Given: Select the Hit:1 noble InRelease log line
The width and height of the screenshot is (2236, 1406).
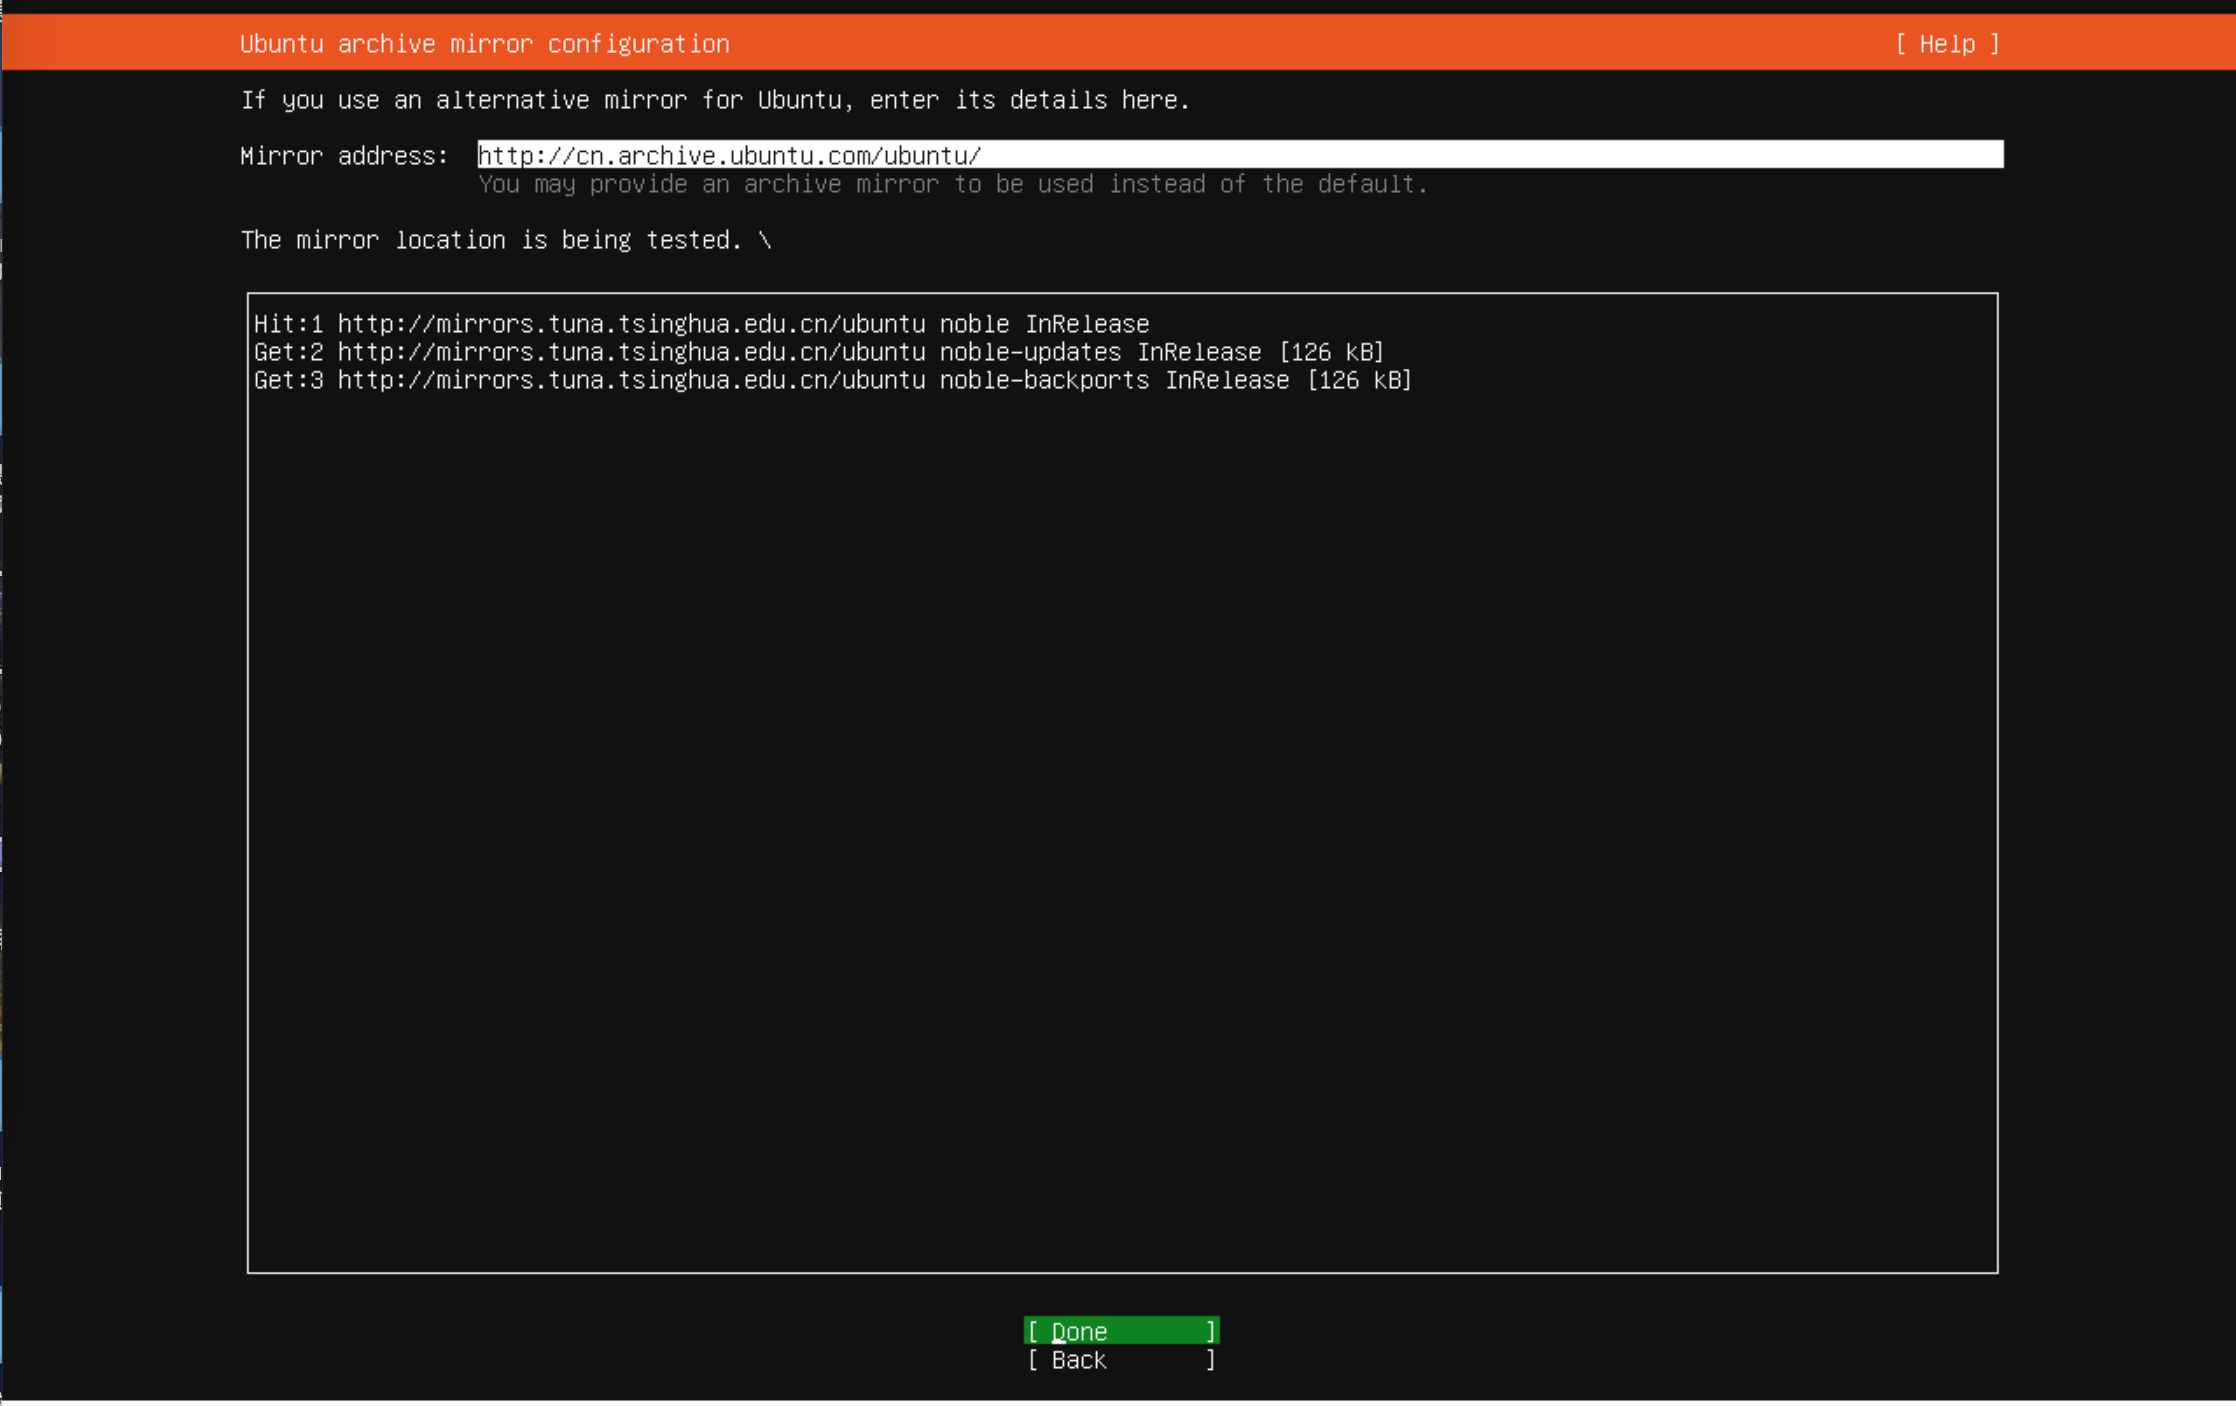Looking at the screenshot, I should tap(700, 324).
